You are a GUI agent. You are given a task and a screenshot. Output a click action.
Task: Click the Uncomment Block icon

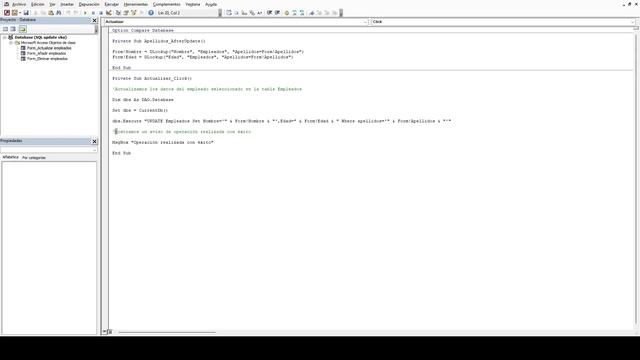click(x=302, y=13)
